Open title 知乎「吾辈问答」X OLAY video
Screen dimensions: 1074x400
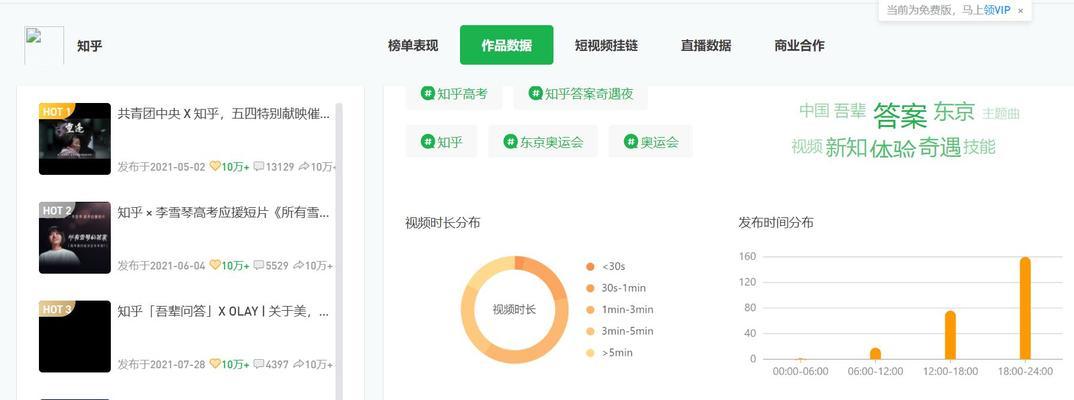(223, 311)
